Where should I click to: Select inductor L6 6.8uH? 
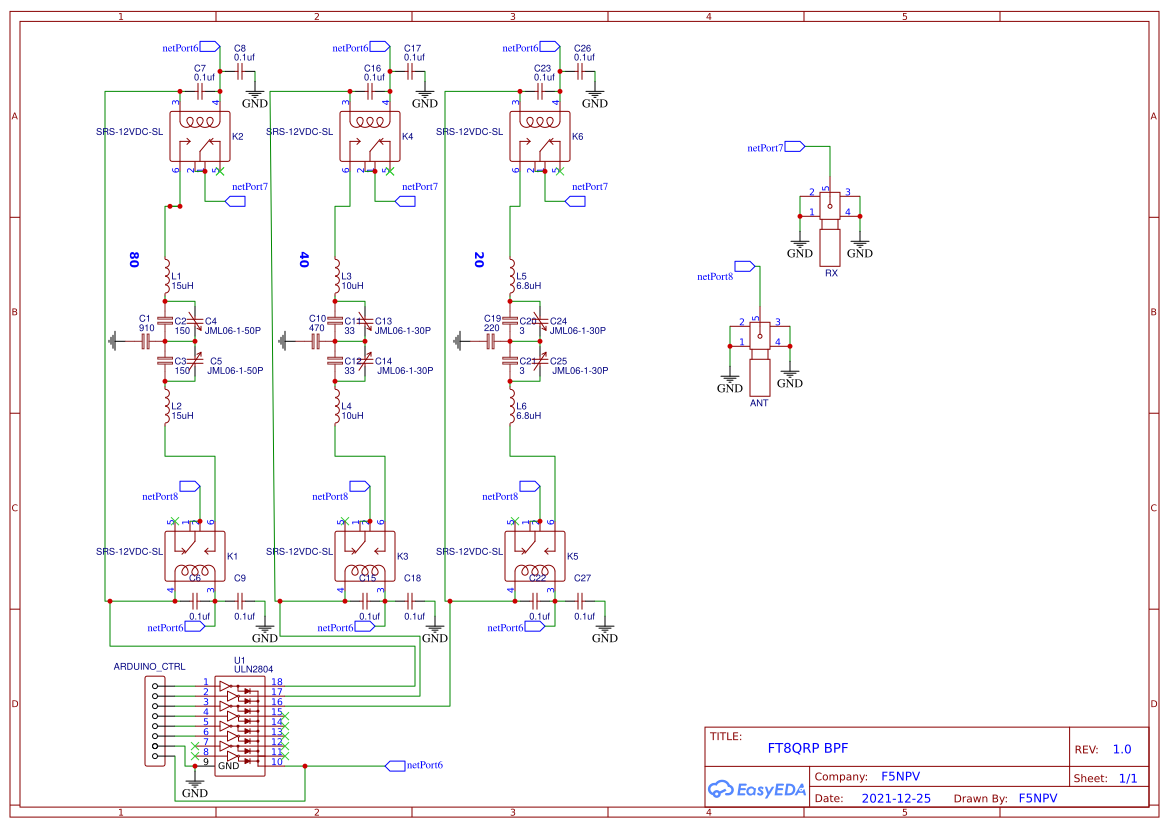(510, 410)
